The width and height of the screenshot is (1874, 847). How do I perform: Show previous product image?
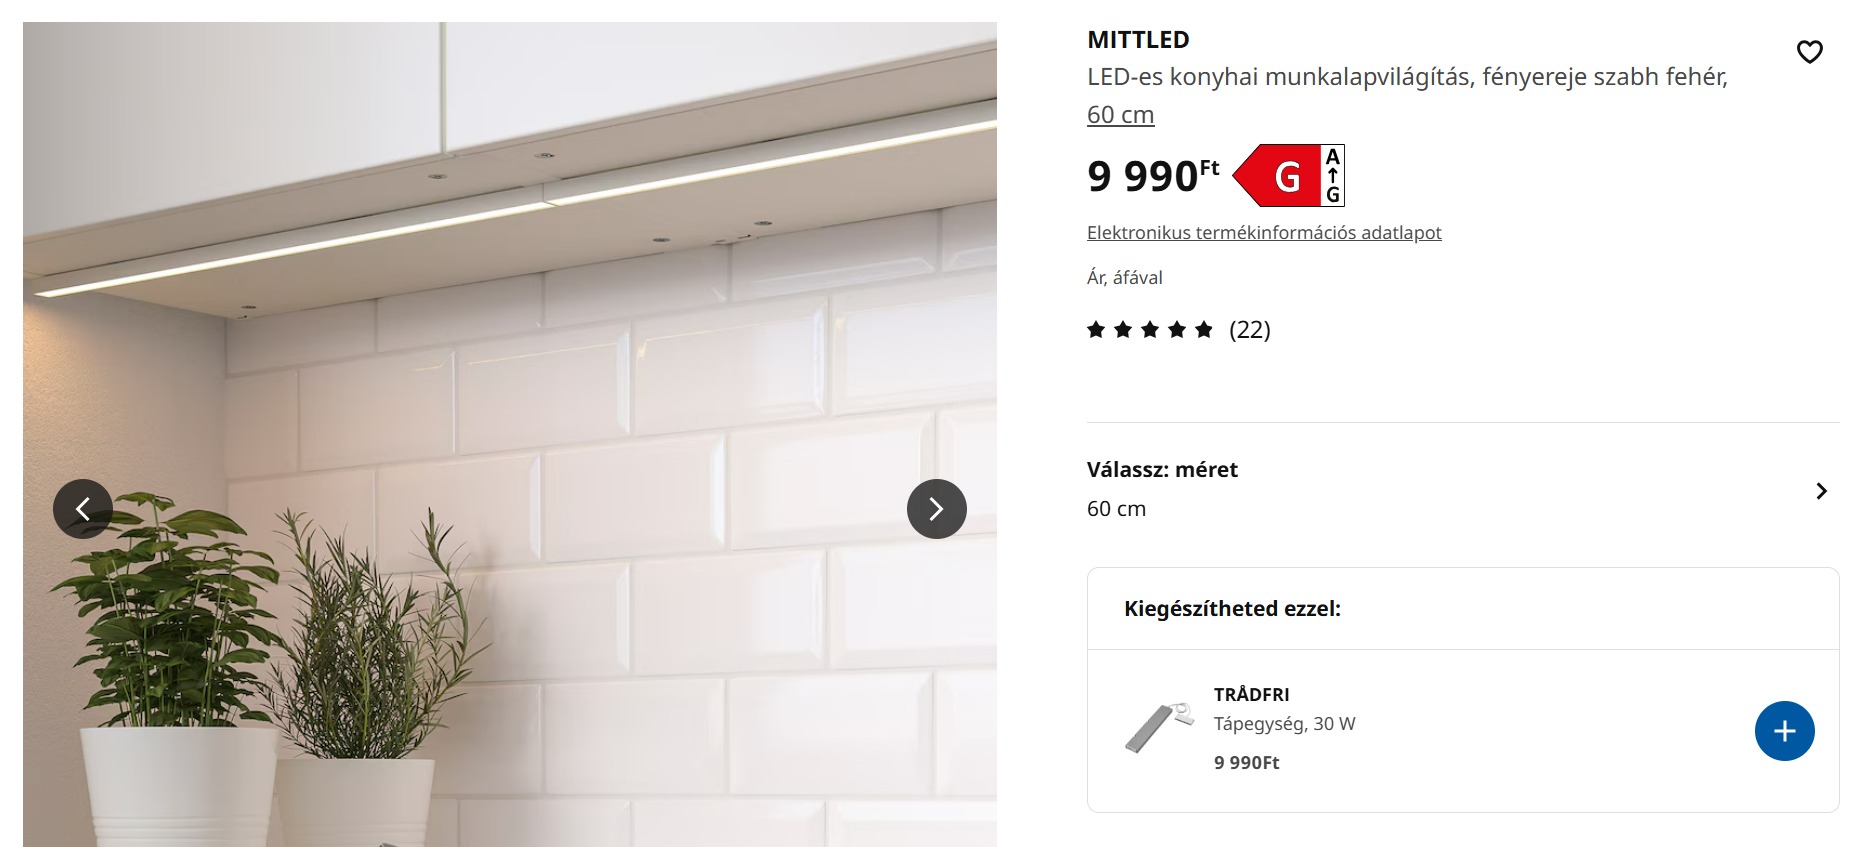tap(83, 509)
